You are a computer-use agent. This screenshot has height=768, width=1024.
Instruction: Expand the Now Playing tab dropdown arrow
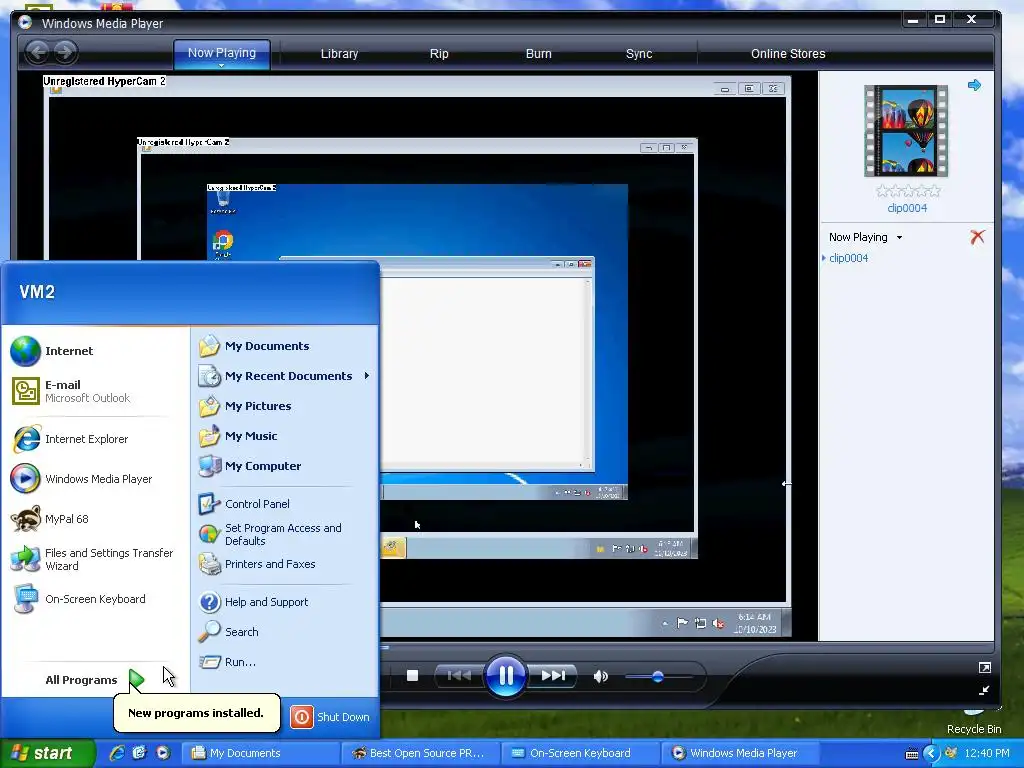coord(221,65)
